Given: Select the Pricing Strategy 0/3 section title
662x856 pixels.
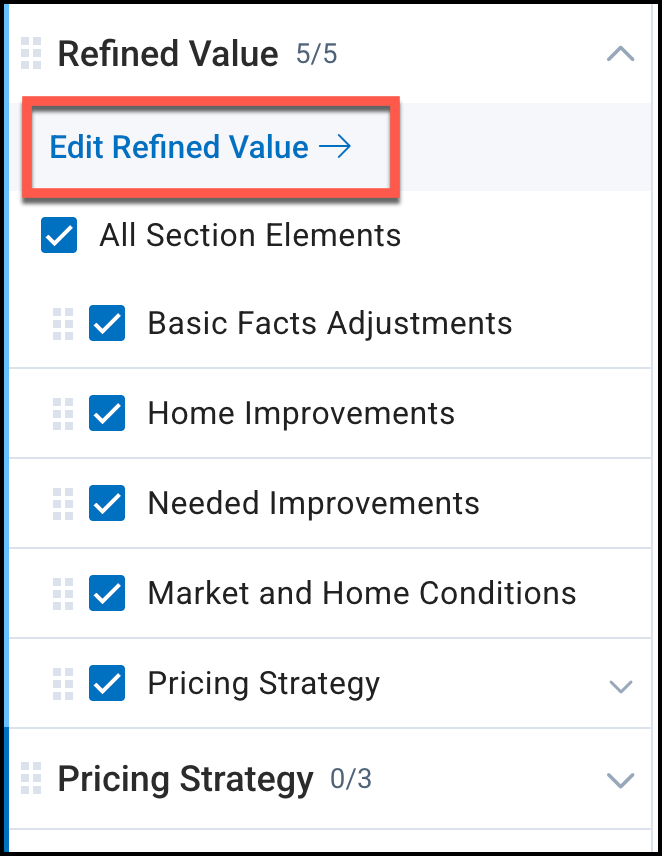Looking at the screenshot, I should click(x=185, y=778).
